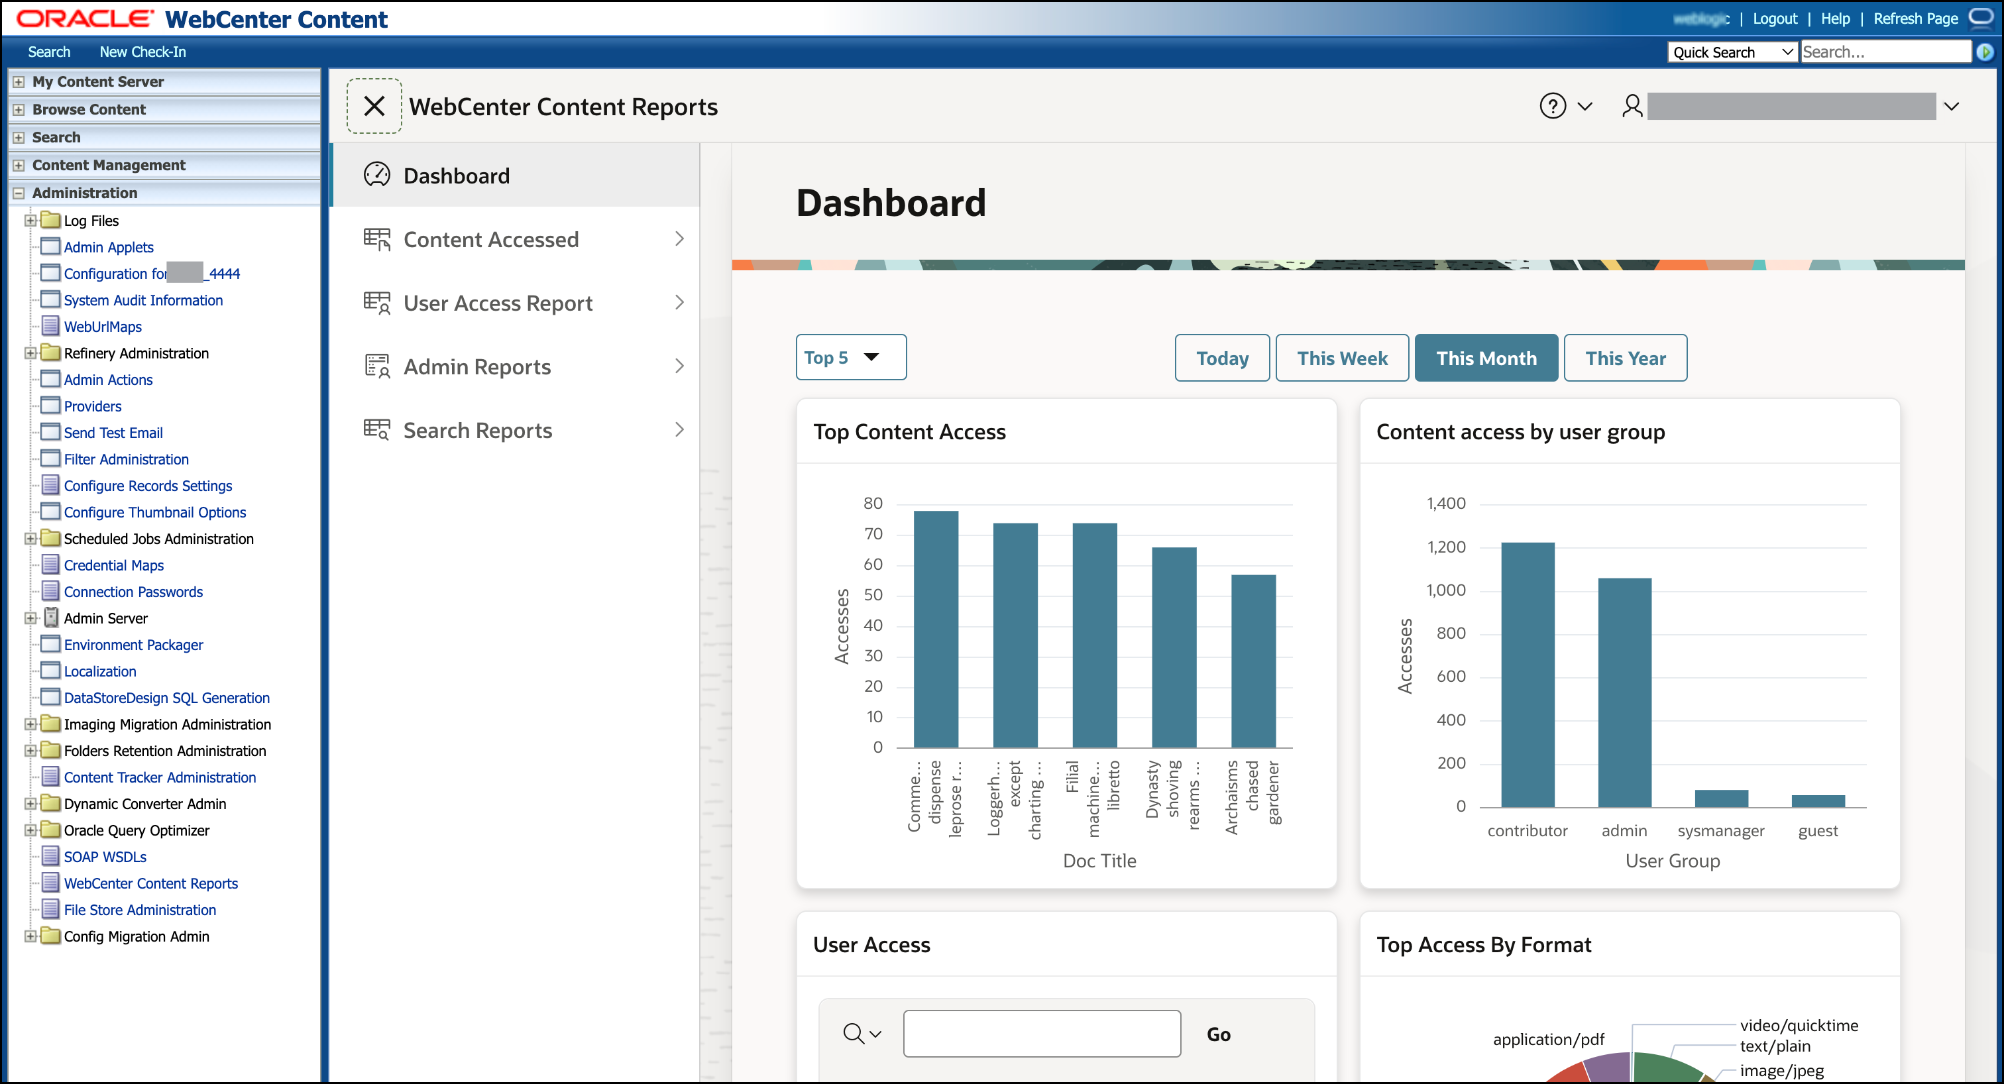This screenshot has height=1084, width=2004.
Task: Open the Search menu in top bar
Action: [49, 52]
